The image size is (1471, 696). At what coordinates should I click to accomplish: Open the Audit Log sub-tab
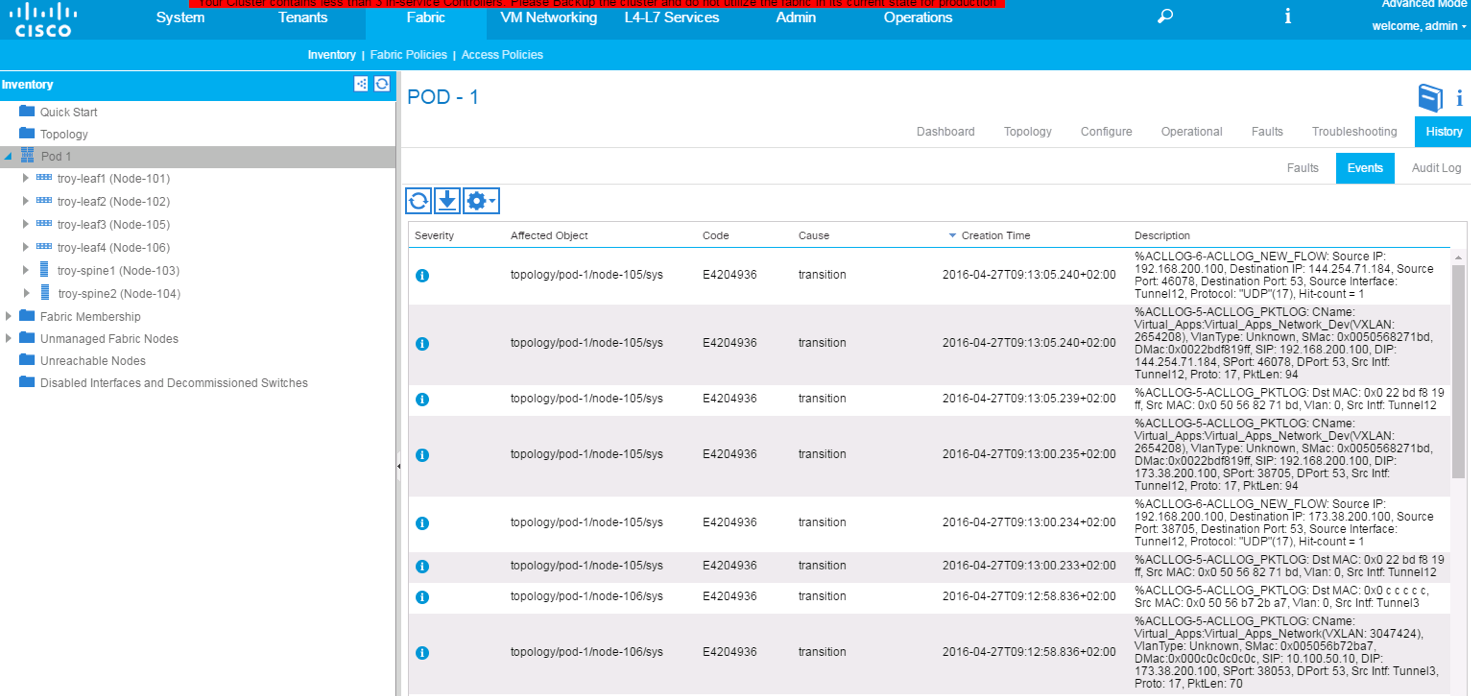click(1436, 168)
